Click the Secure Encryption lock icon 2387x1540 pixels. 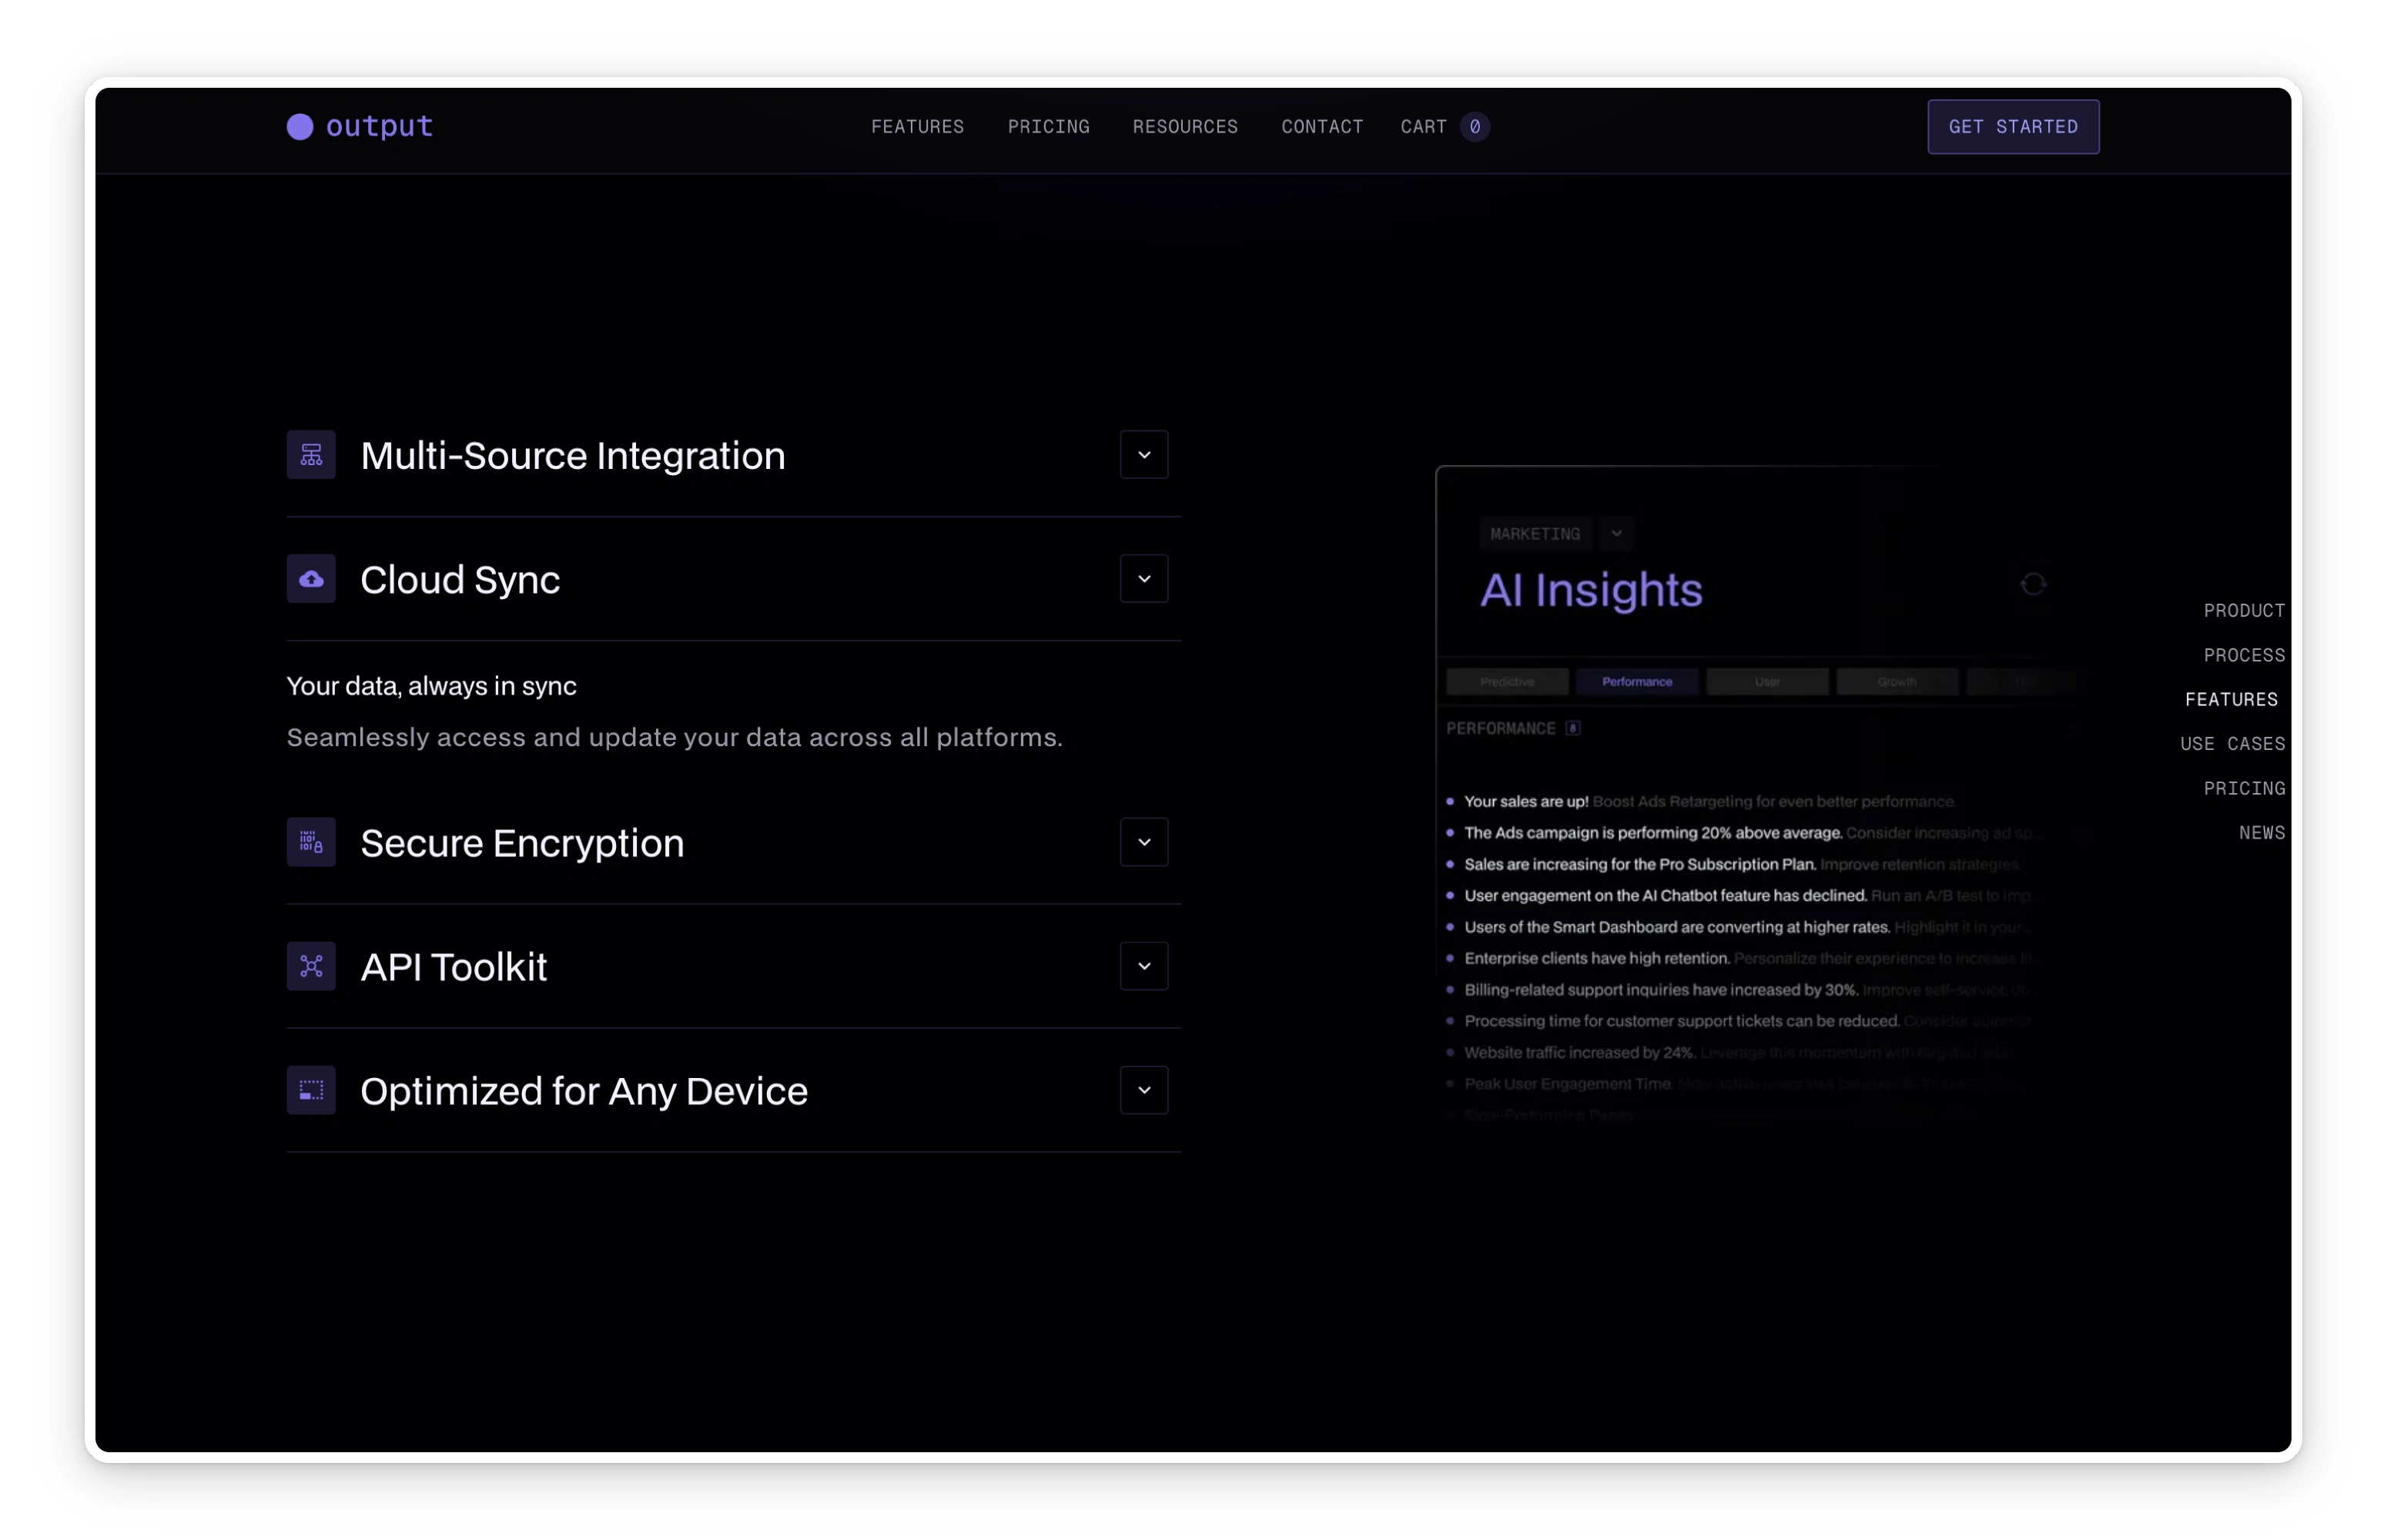(x=311, y=842)
